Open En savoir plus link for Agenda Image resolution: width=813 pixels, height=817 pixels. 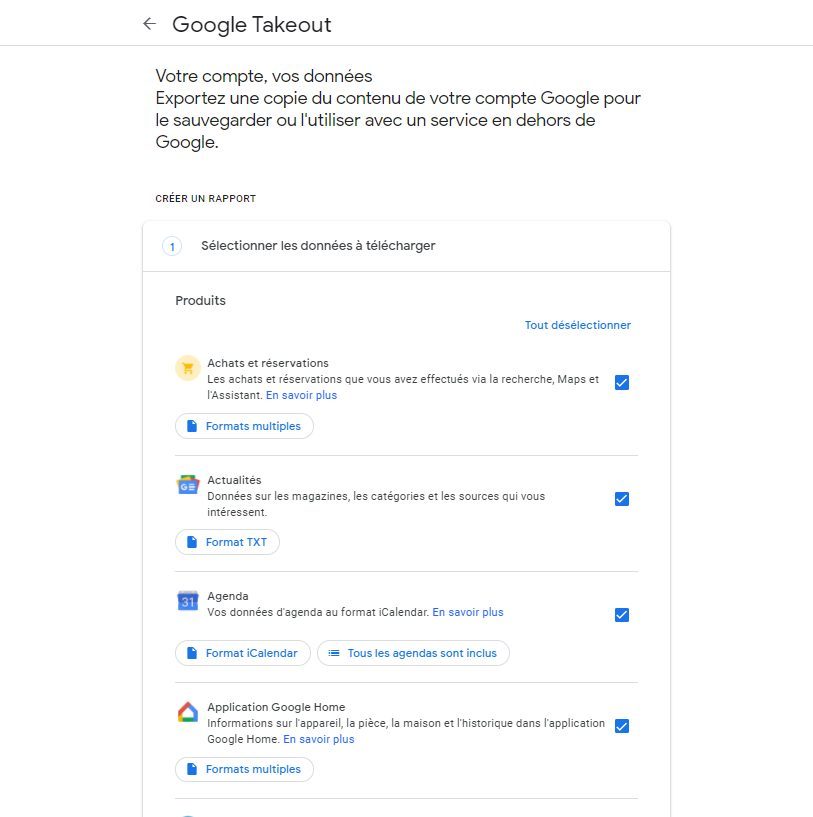click(x=467, y=612)
